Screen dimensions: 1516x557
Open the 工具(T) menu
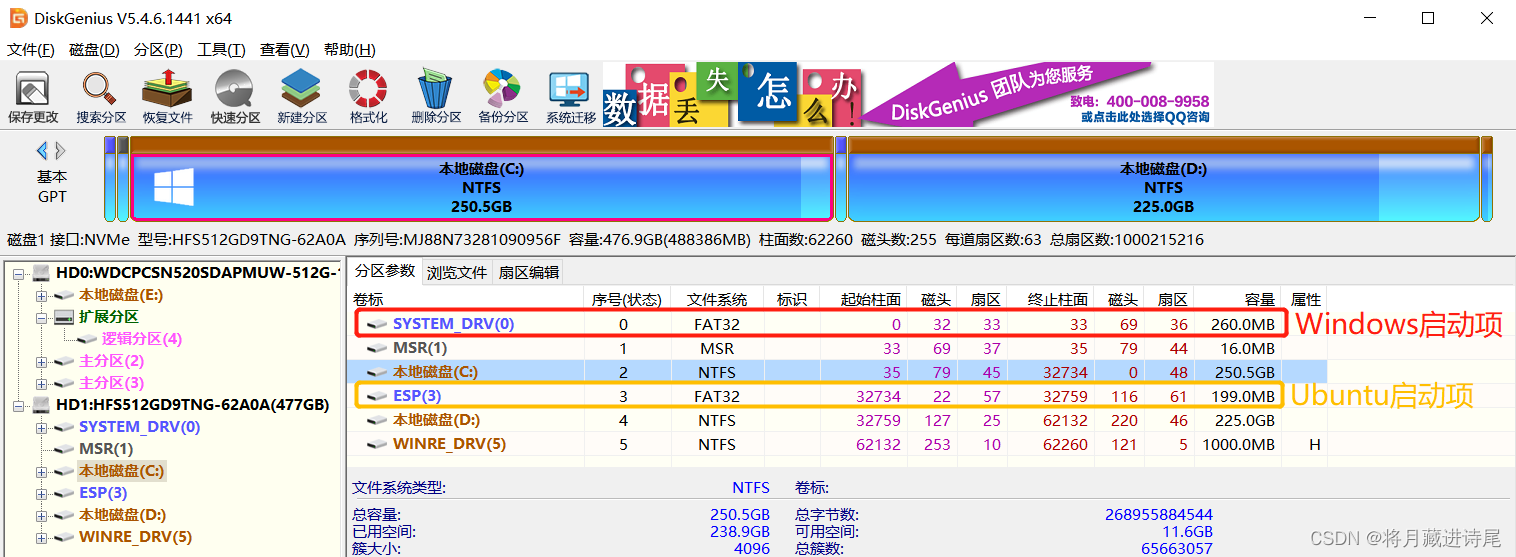coord(221,50)
